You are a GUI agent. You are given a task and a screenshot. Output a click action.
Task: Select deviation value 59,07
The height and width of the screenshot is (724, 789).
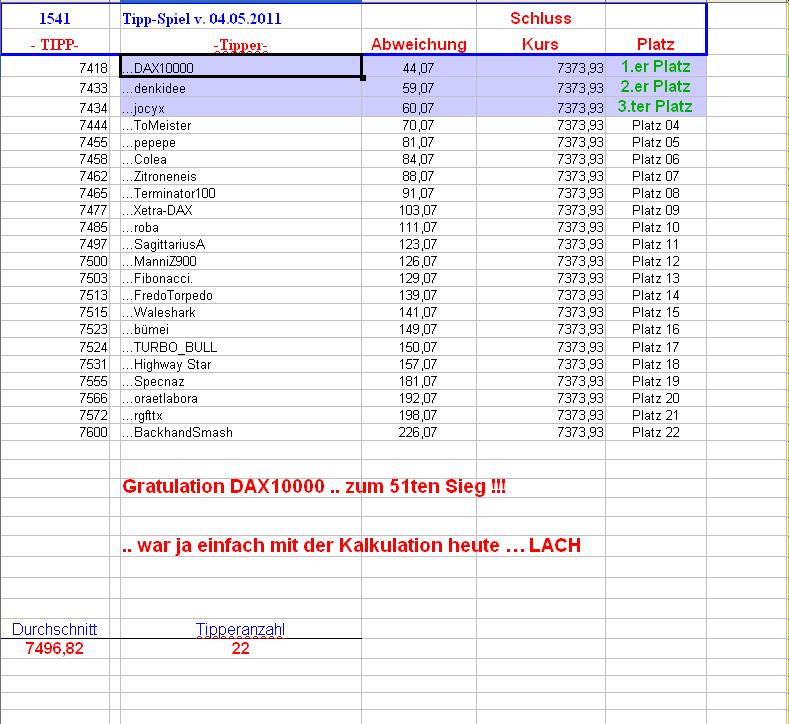pos(419,88)
